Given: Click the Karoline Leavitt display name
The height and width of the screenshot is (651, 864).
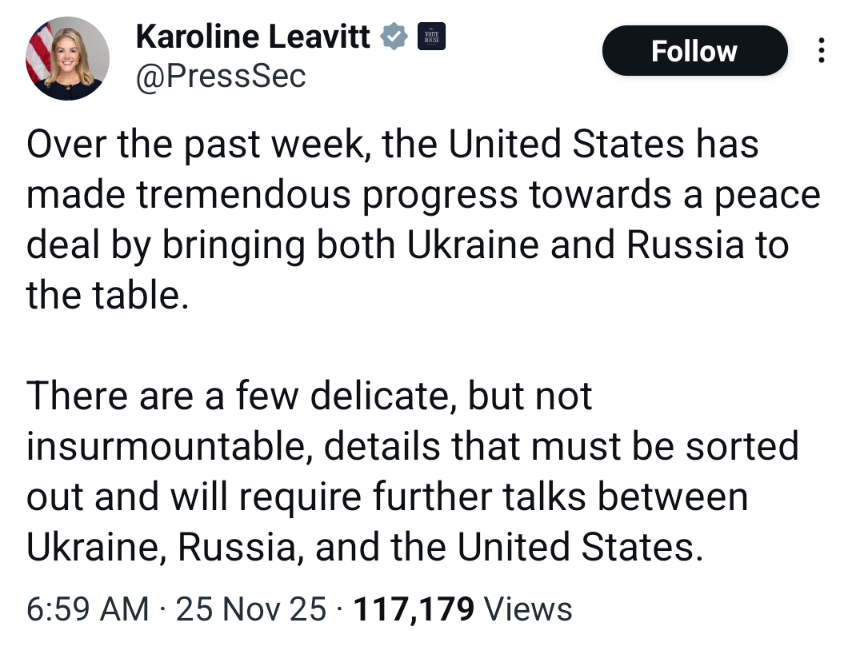Looking at the screenshot, I should 253,38.
